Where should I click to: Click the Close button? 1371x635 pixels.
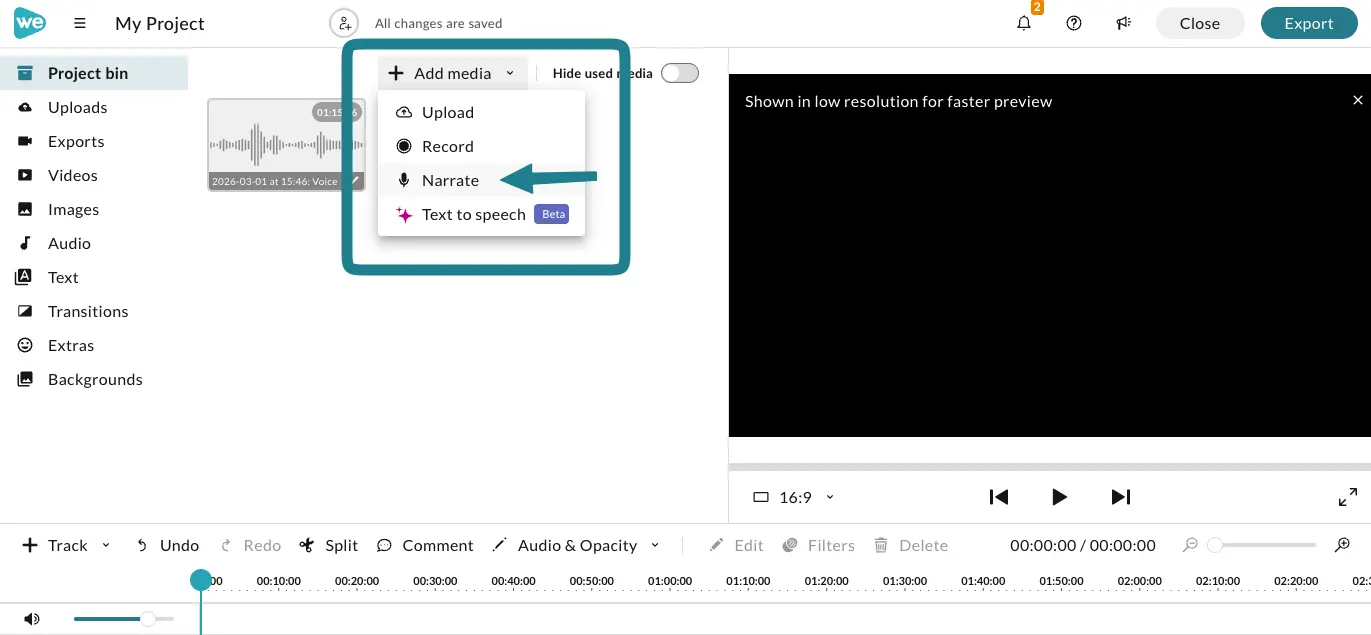coord(1200,23)
